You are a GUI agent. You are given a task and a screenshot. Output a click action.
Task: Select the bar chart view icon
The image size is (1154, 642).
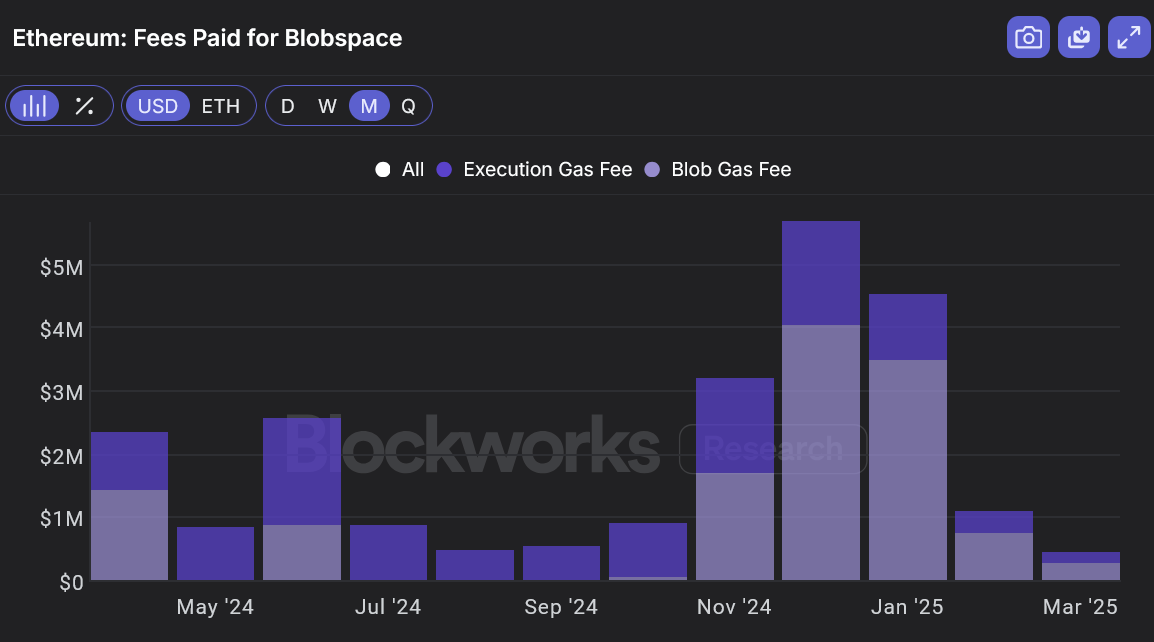(35, 106)
